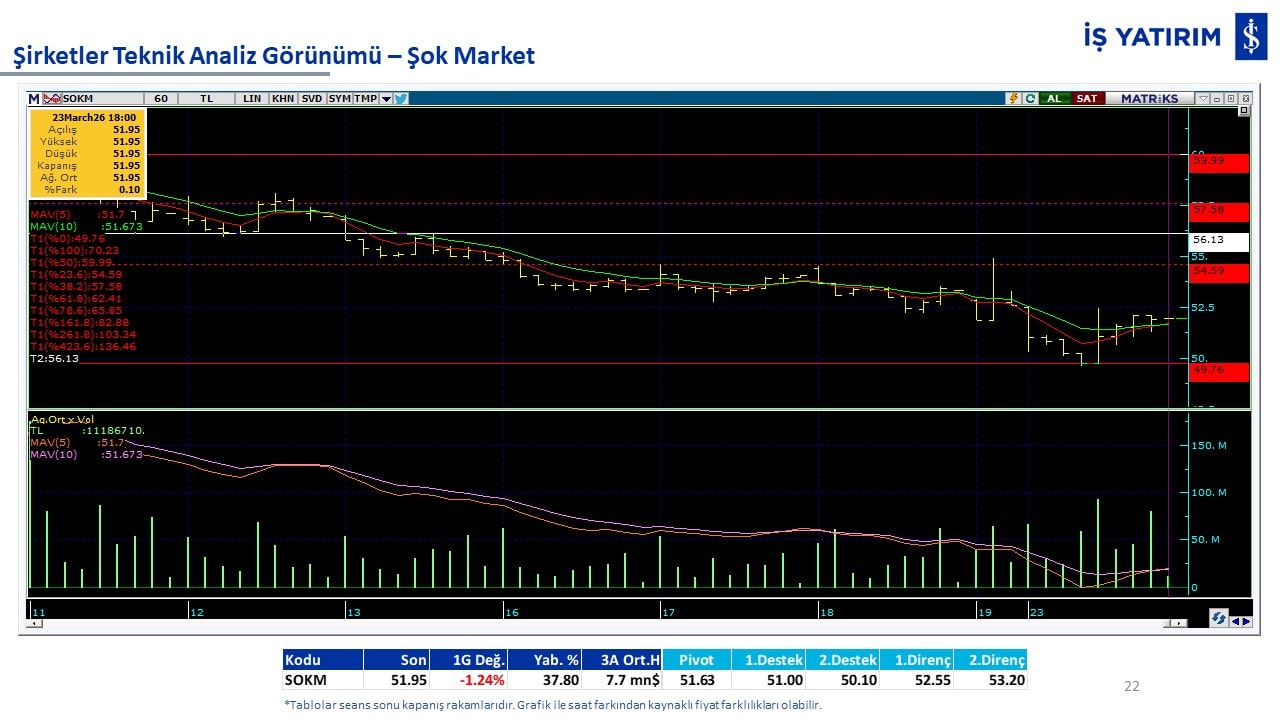Click the horizontal scrollbar left arrow
1280x720 pixels.
(x=36, y=623)
